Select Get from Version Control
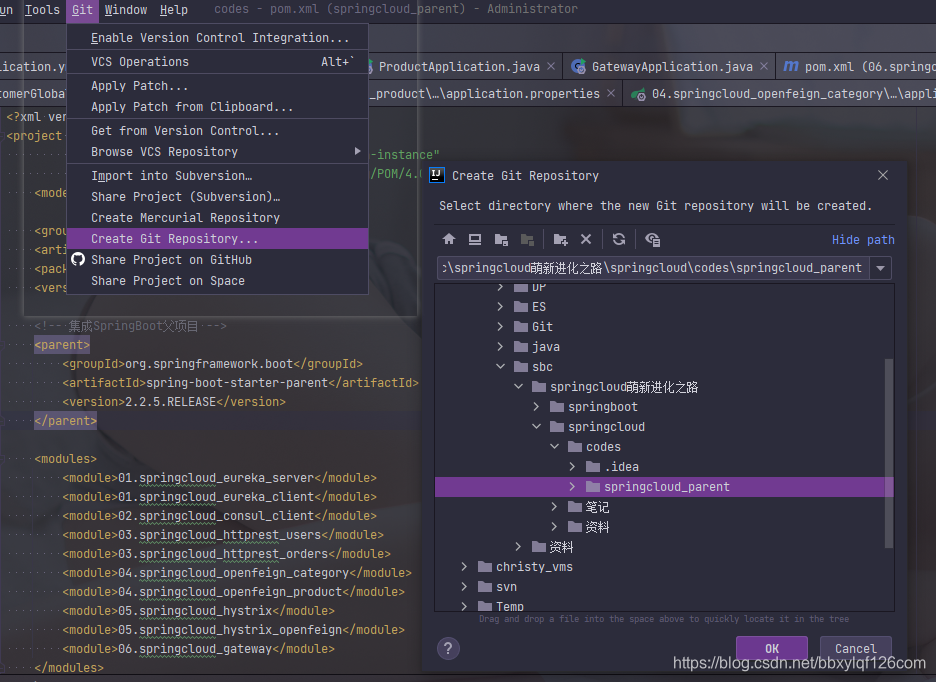936x682 pixels. click(217, 130)
